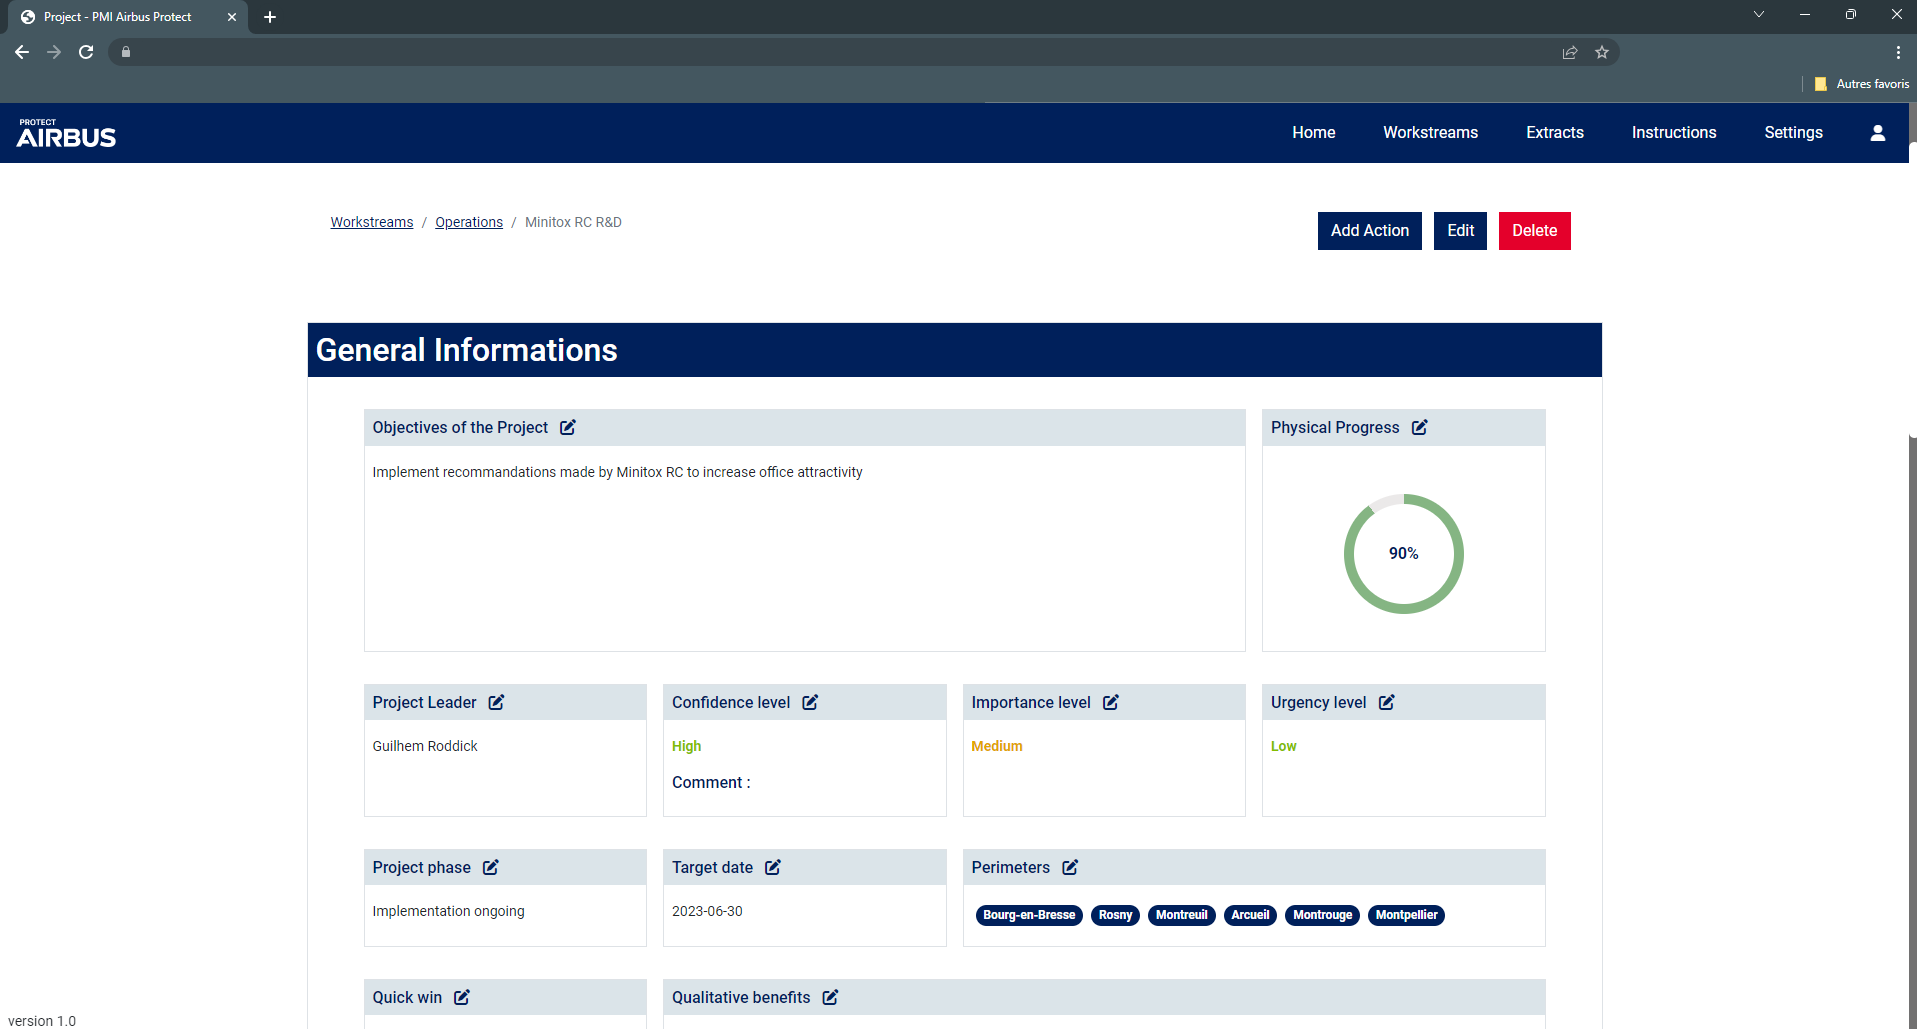This screenshot has height=1029, width=1917.
Task: Open the user account menu icon
Action: (x=1878, y=133)
